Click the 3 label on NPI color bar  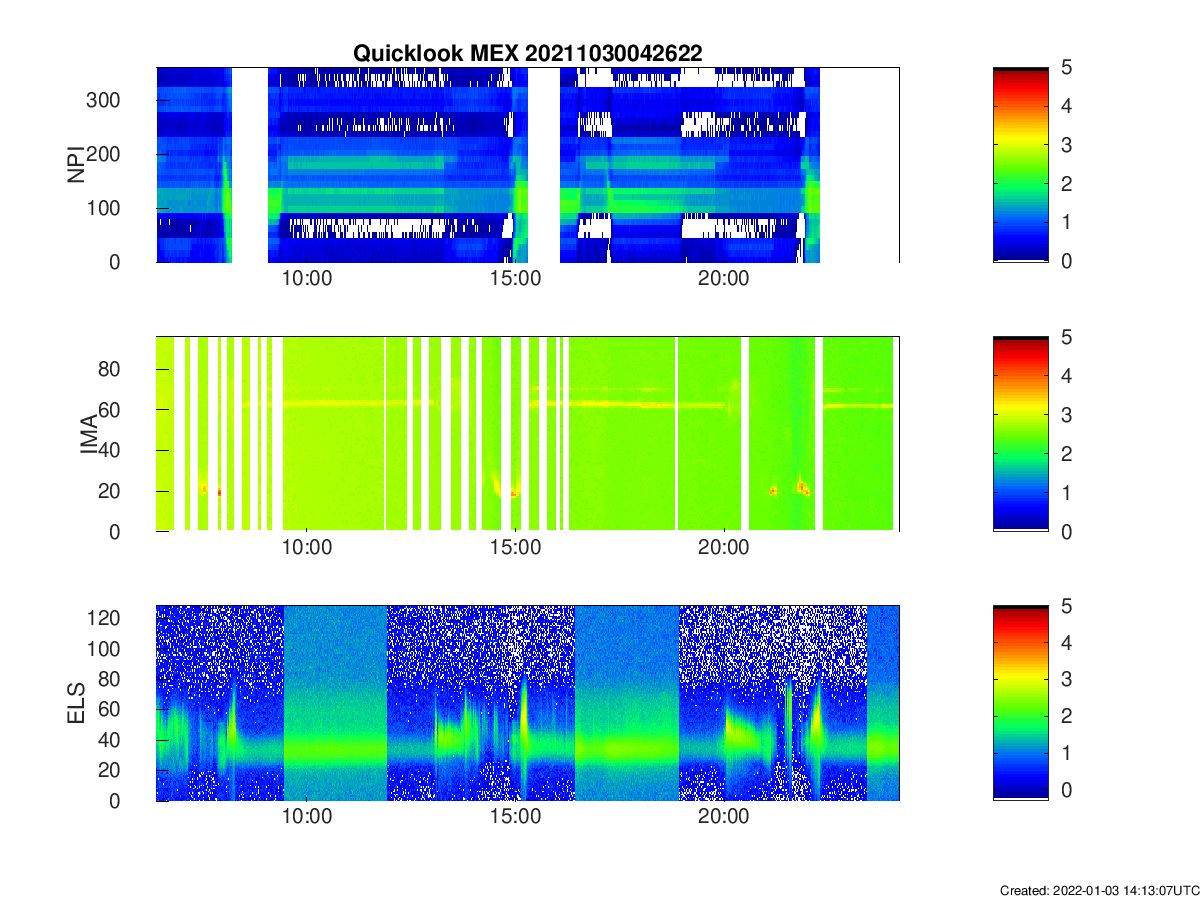tap(1066, 146)
